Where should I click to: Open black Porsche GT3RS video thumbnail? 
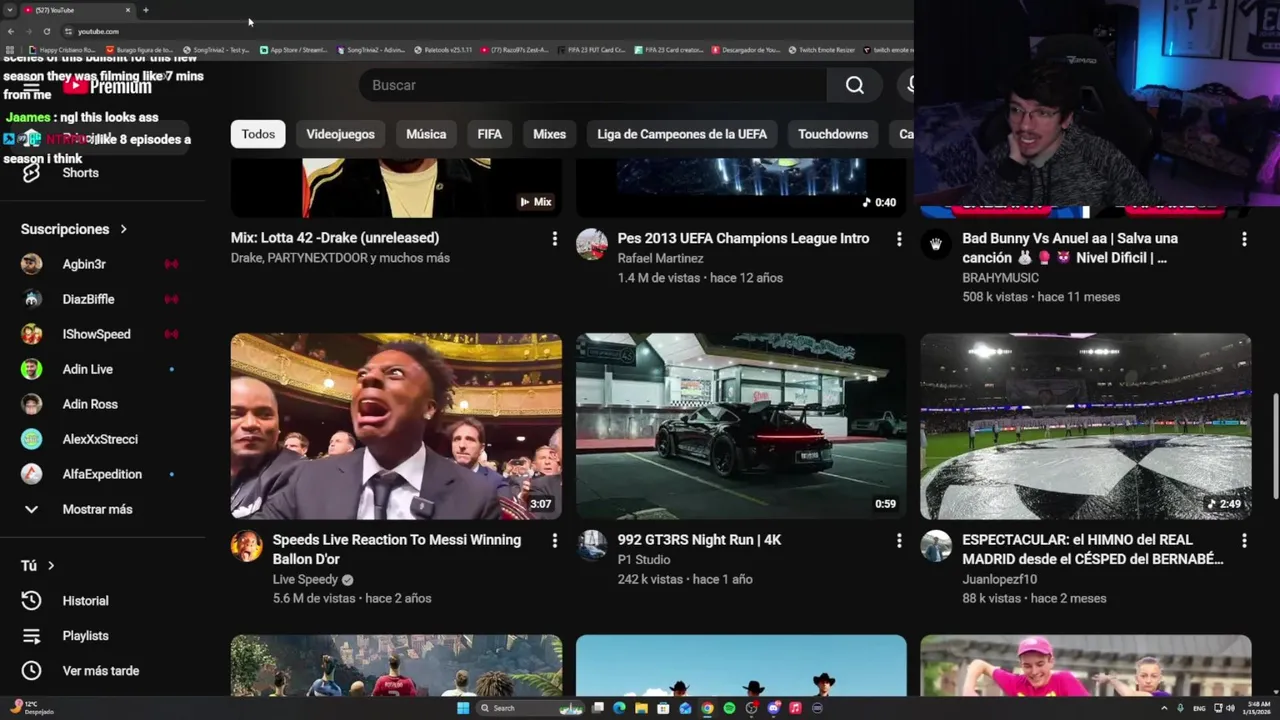[x=741, y=426]
